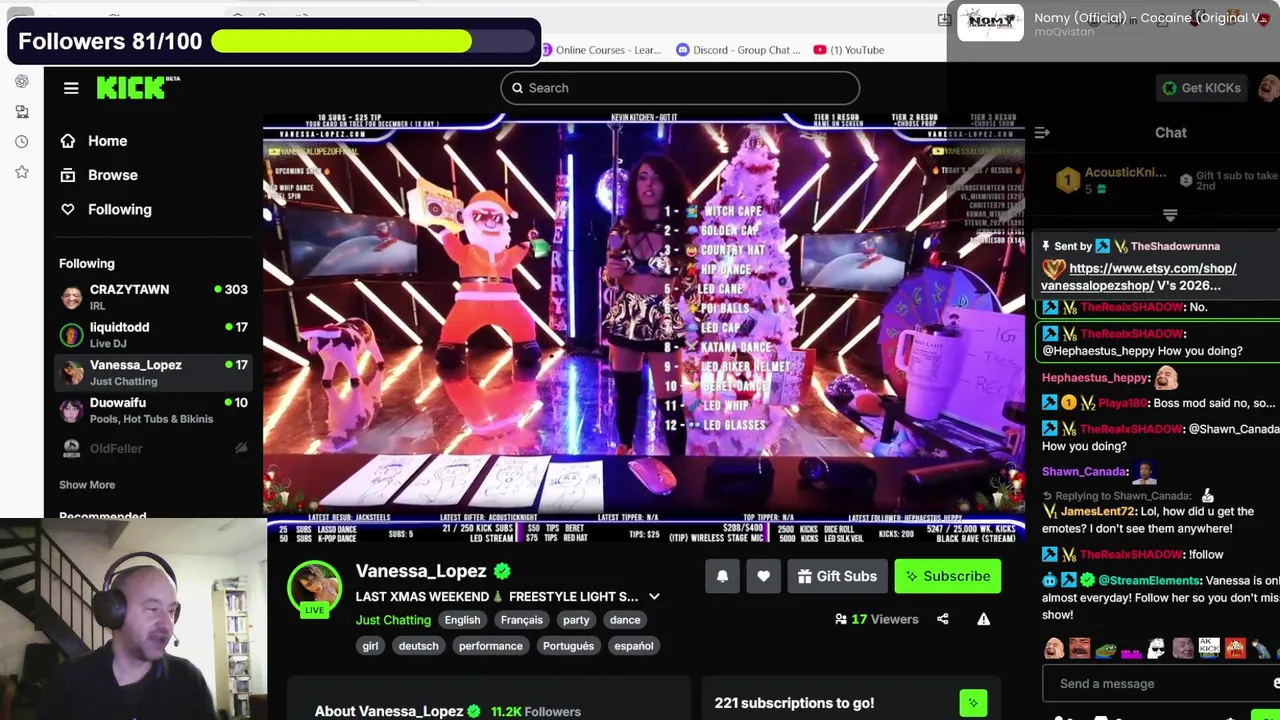
Task: Open the Just Chatting category link
Action: 393,620
